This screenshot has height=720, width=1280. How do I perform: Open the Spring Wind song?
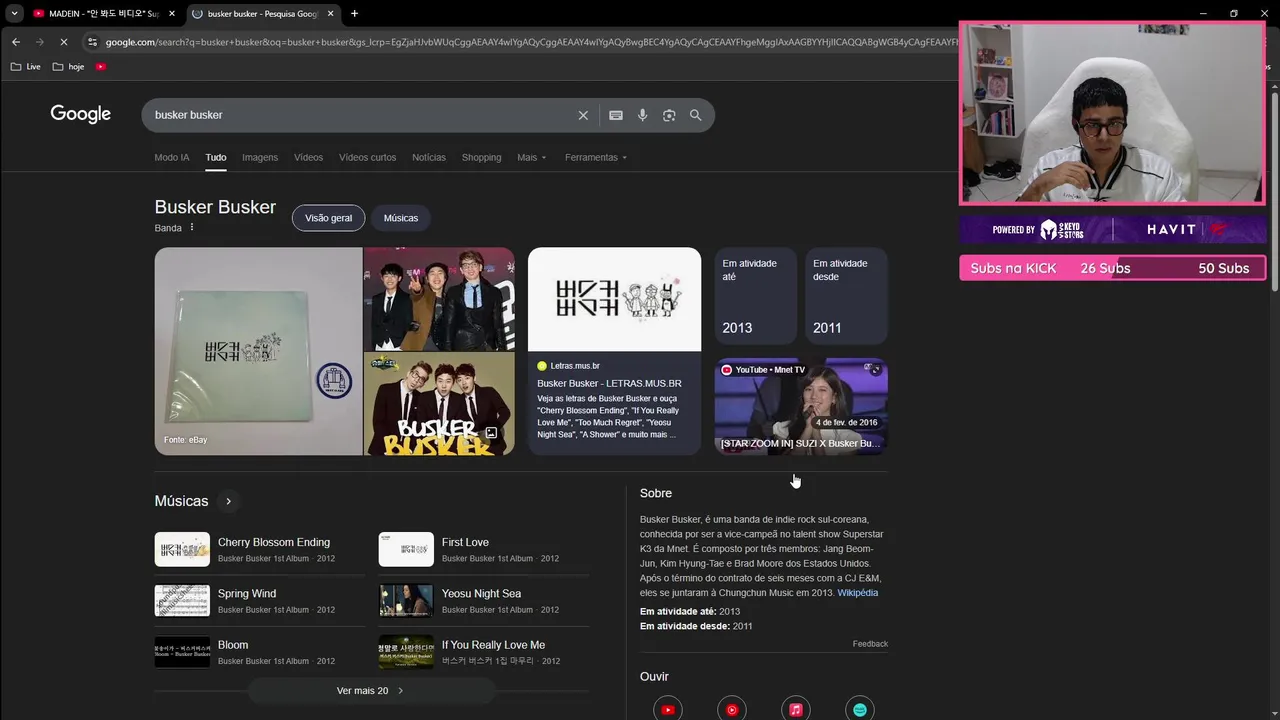(x=260, y=601)
